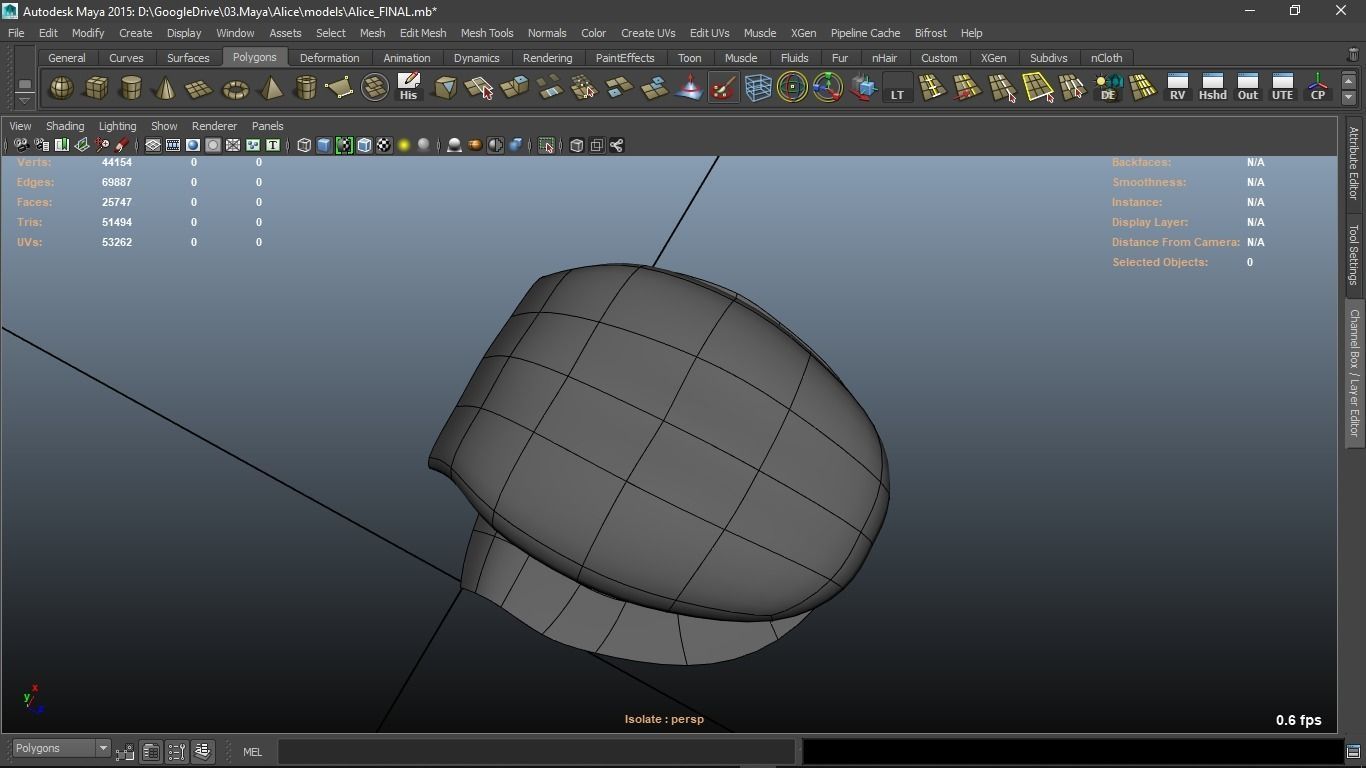Create a polygon pyramid from the shelf
The image size is (1366, 768).
[270, 88]
